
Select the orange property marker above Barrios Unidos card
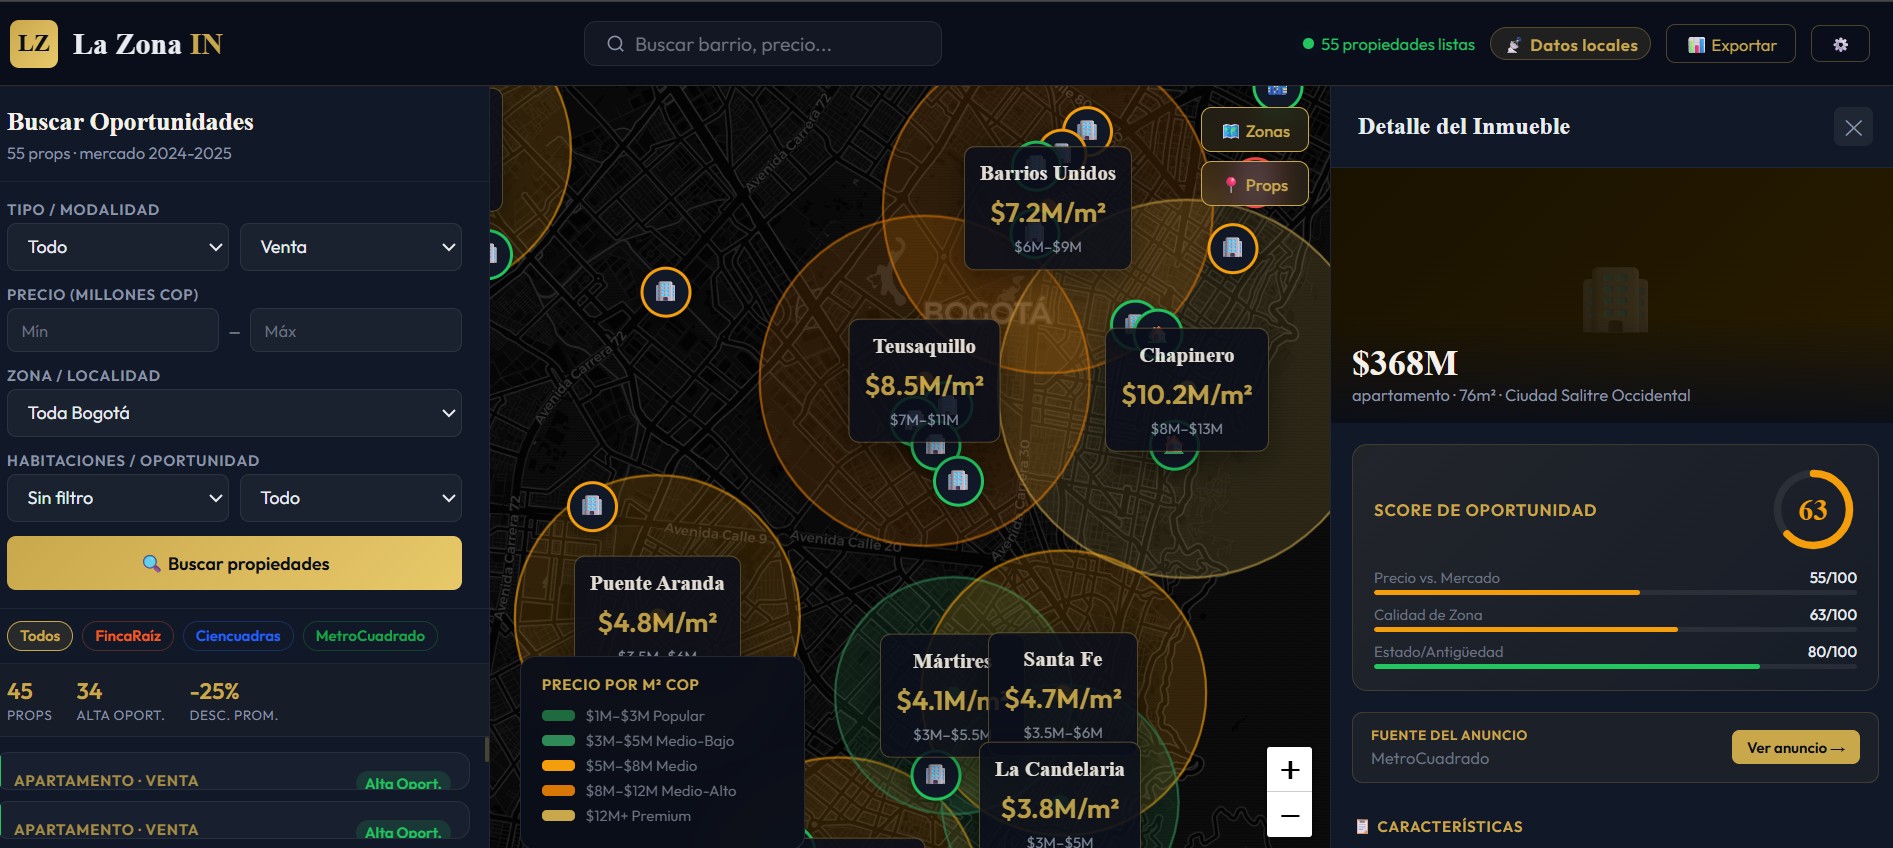coord(1087,130)
